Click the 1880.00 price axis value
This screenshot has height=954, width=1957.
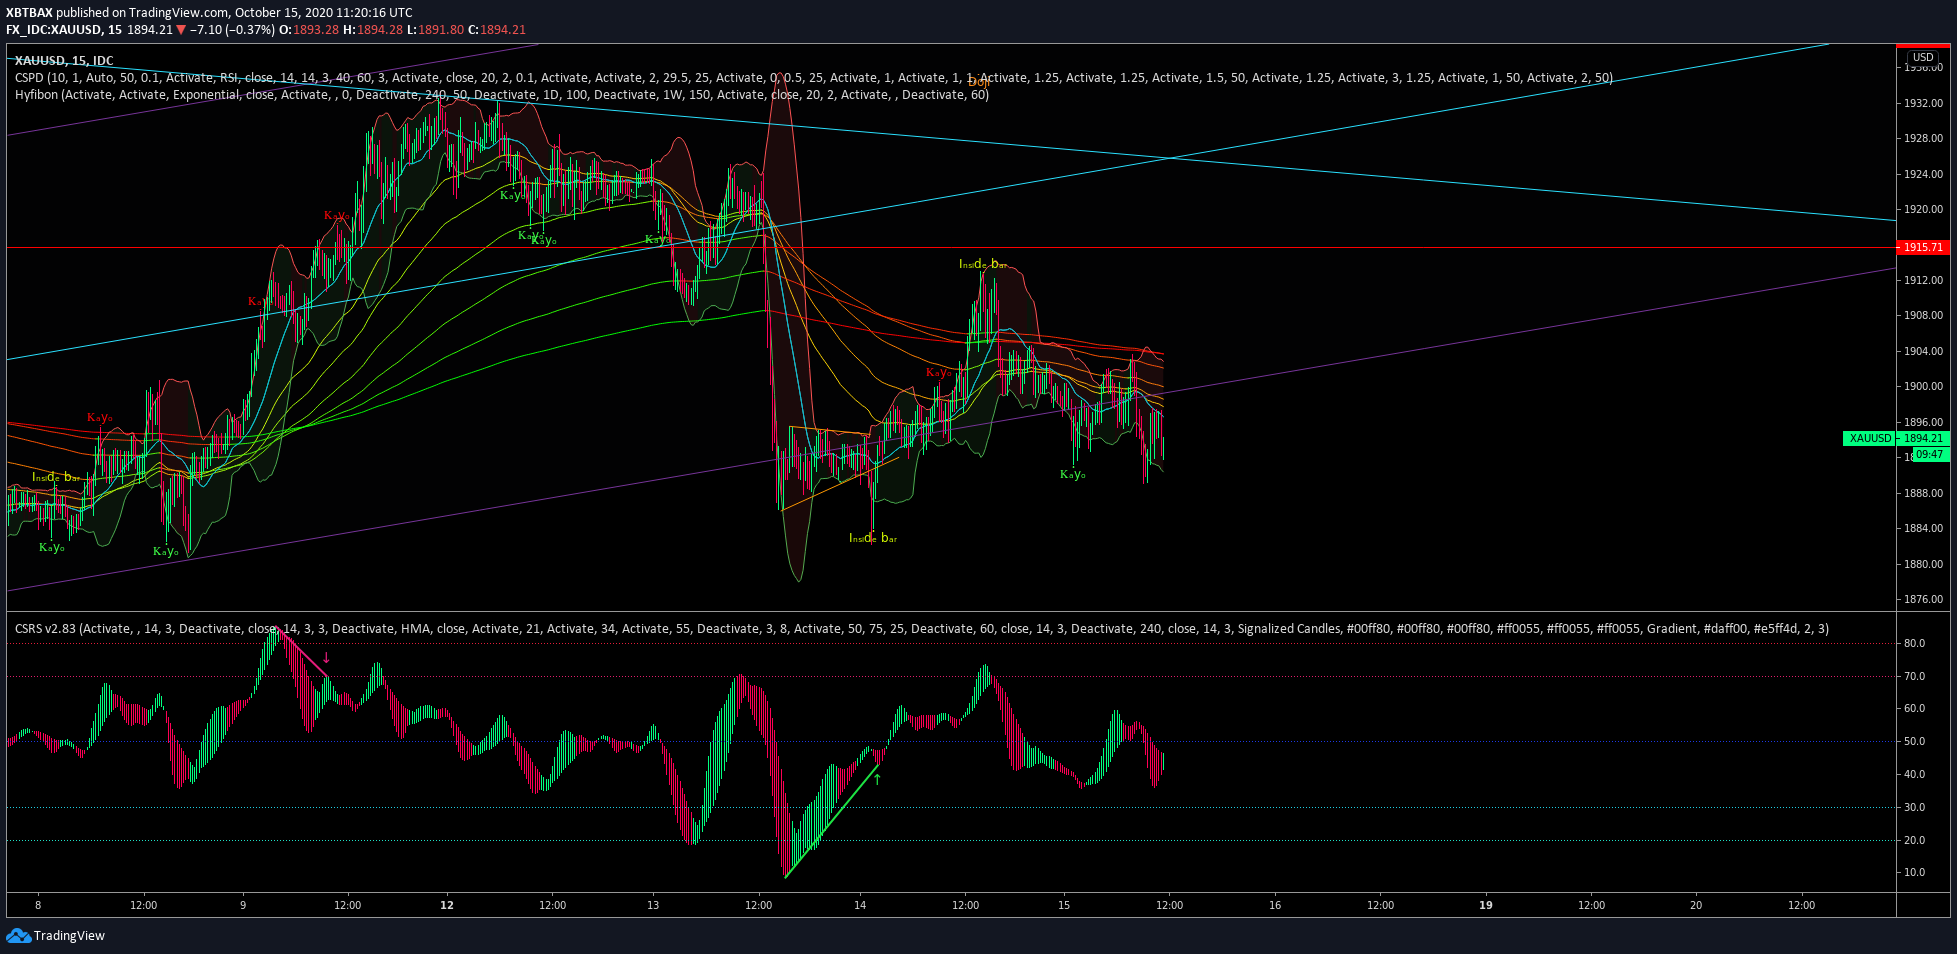pos(1923,564)
